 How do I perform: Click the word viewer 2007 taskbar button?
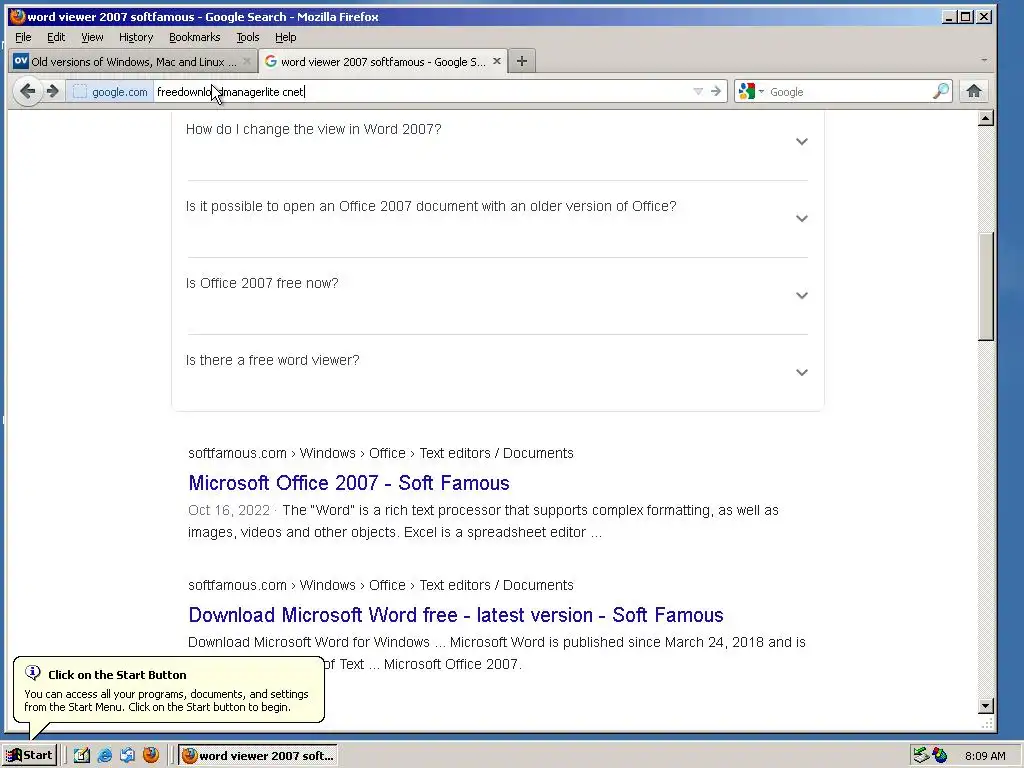(x=258, y=756)
